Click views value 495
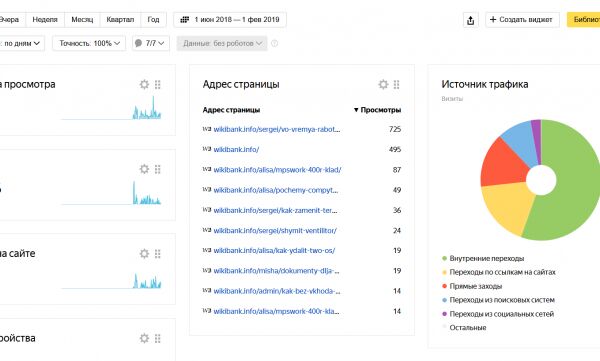This screenshot has height=361, width=600. (x=395, y=149)
